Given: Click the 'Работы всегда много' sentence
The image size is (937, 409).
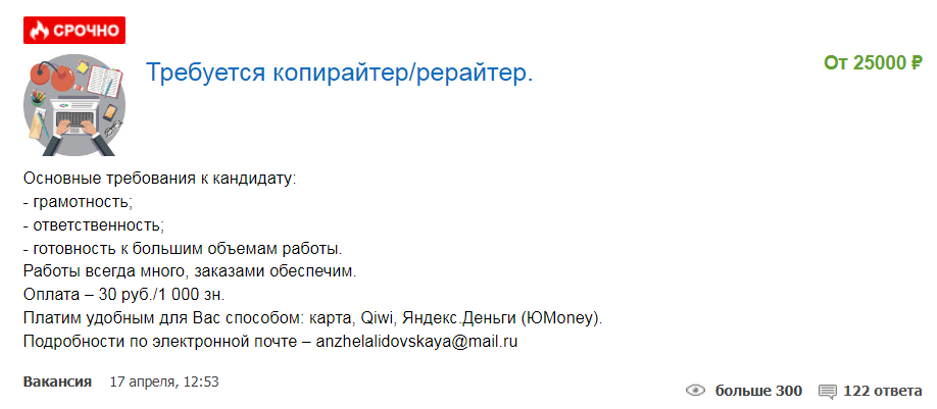Looking at the screenshot, I should pos(189,271).
